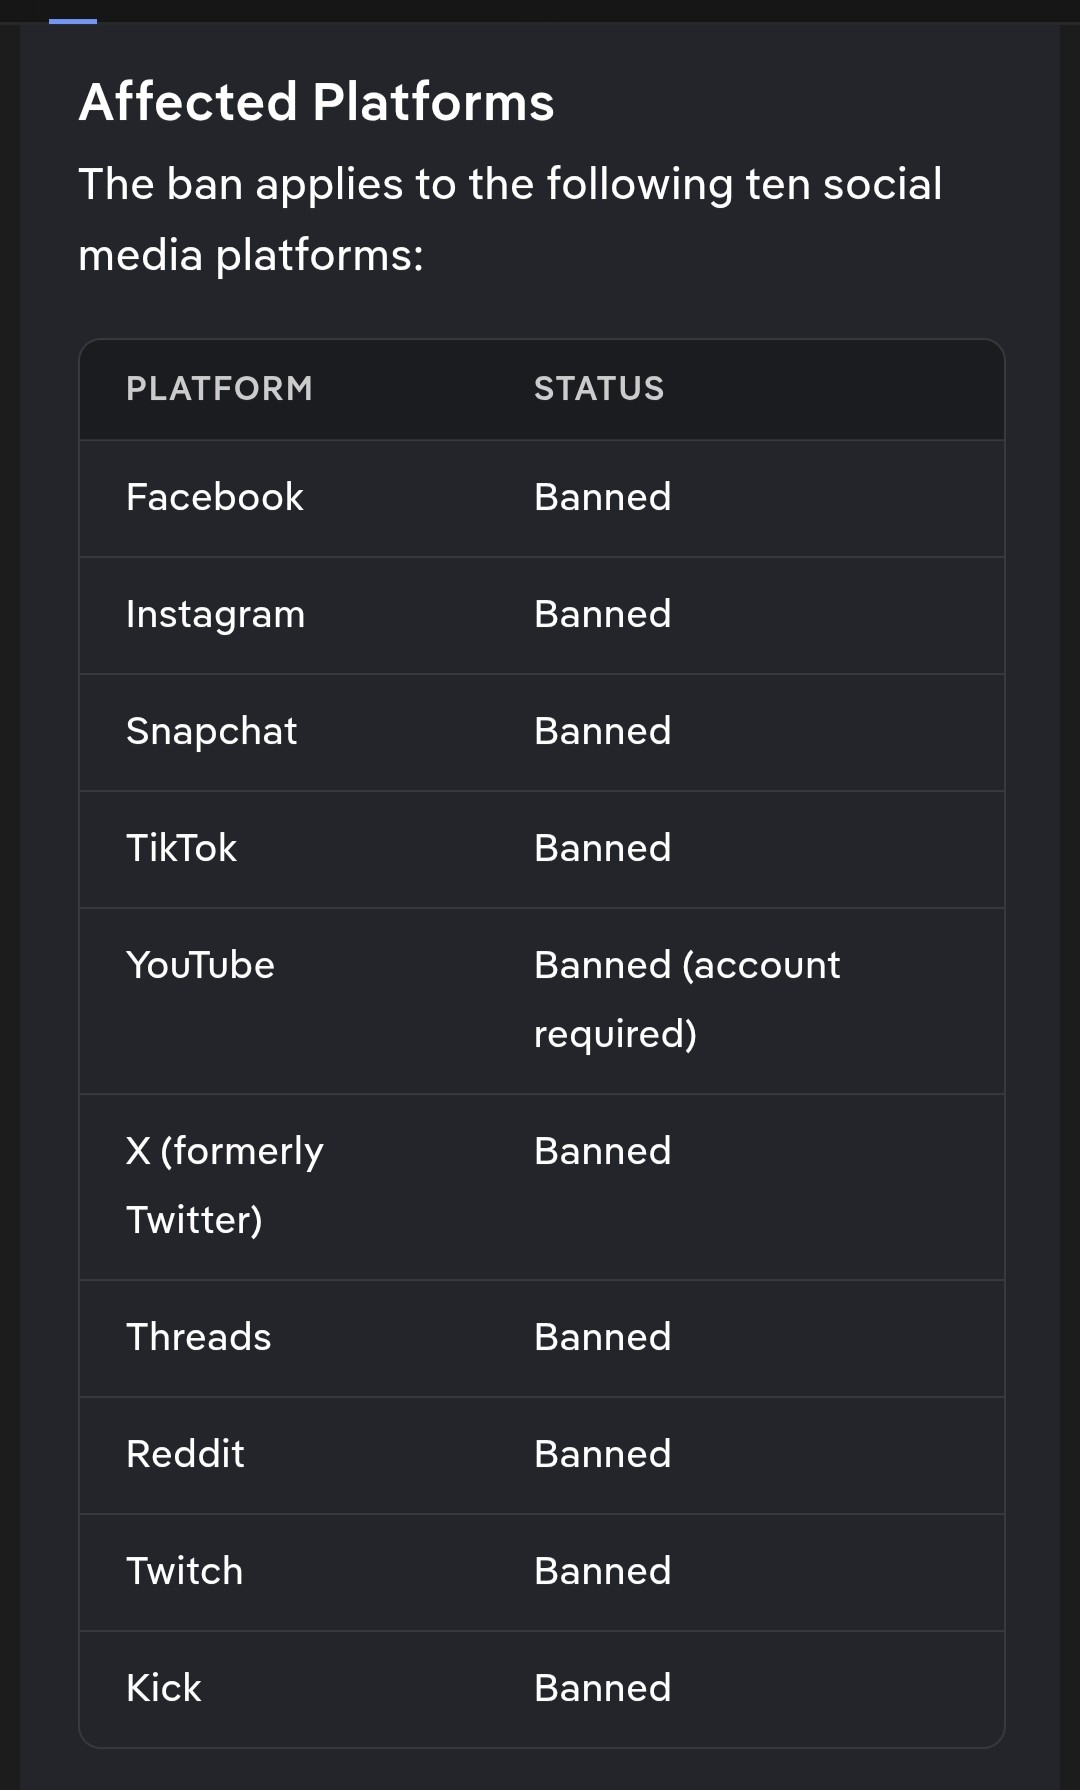Viewport: 1080px width, 1790px height.
Task: Select the Reddit platform cell
Action: pyautogui.click(x=185, y=1454)
